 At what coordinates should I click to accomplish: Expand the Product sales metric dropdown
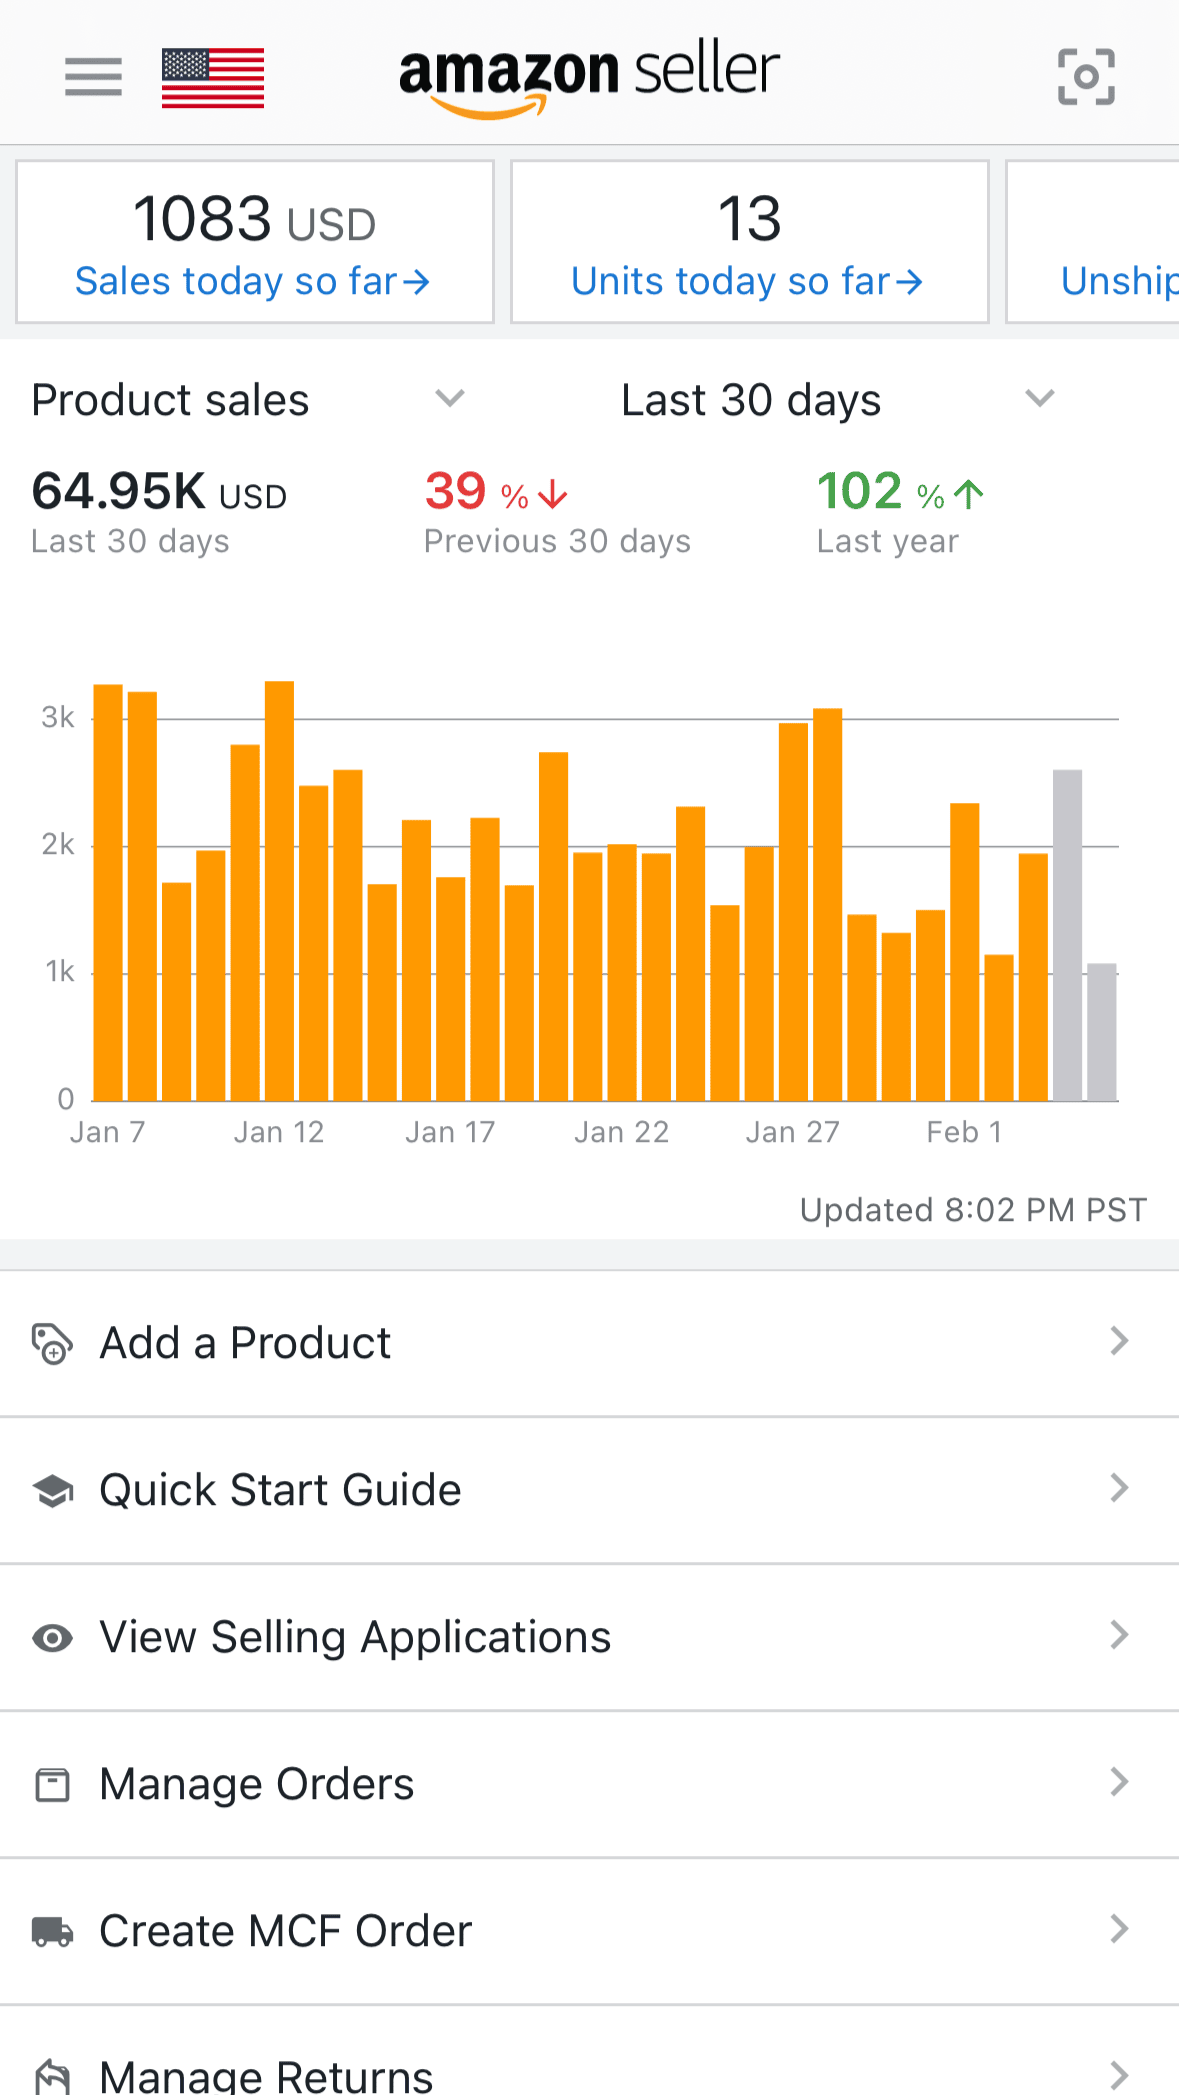(450, 399)
